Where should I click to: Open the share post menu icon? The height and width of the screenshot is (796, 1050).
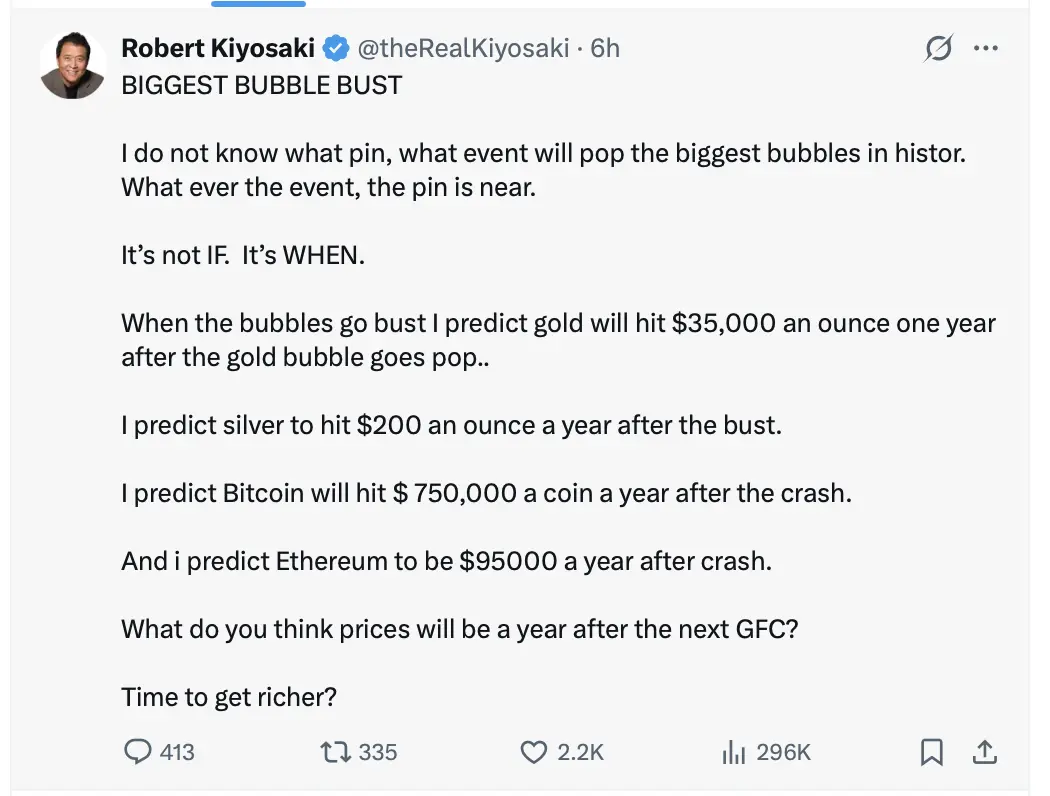[984, 751]
